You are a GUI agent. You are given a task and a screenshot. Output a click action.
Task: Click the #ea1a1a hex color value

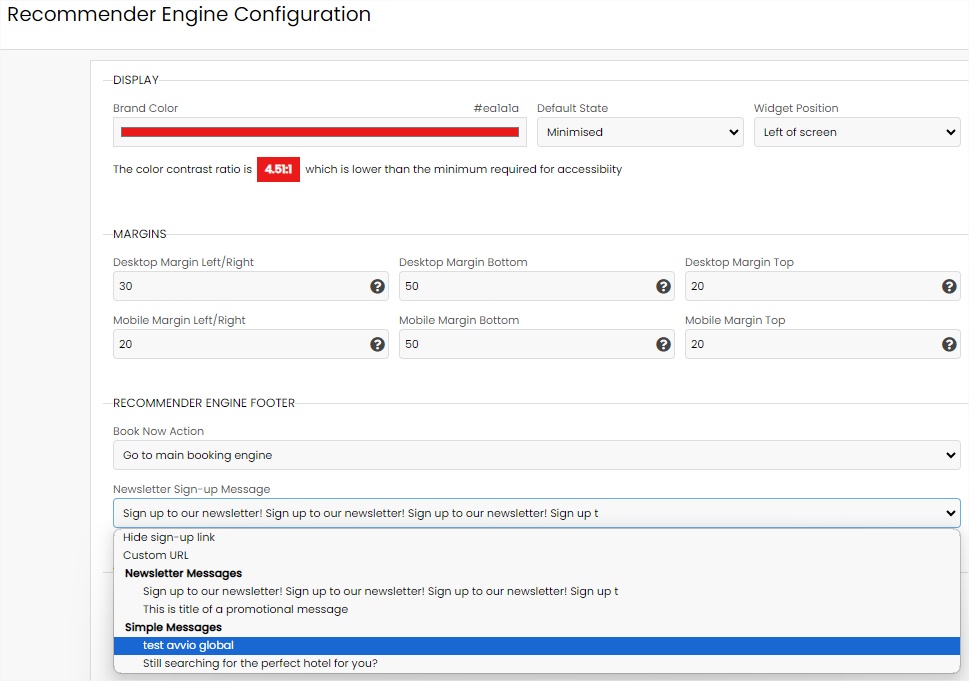[496, 108]
